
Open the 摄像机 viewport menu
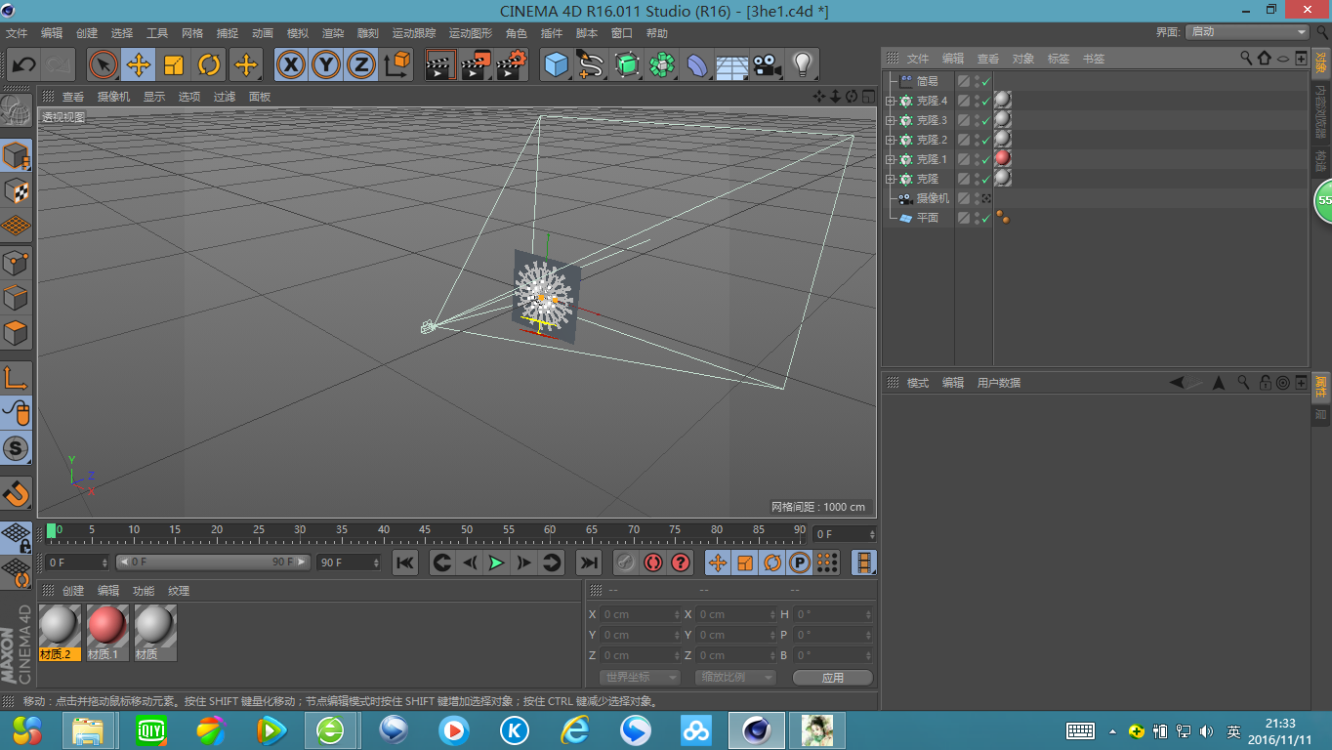coord(113,97)
